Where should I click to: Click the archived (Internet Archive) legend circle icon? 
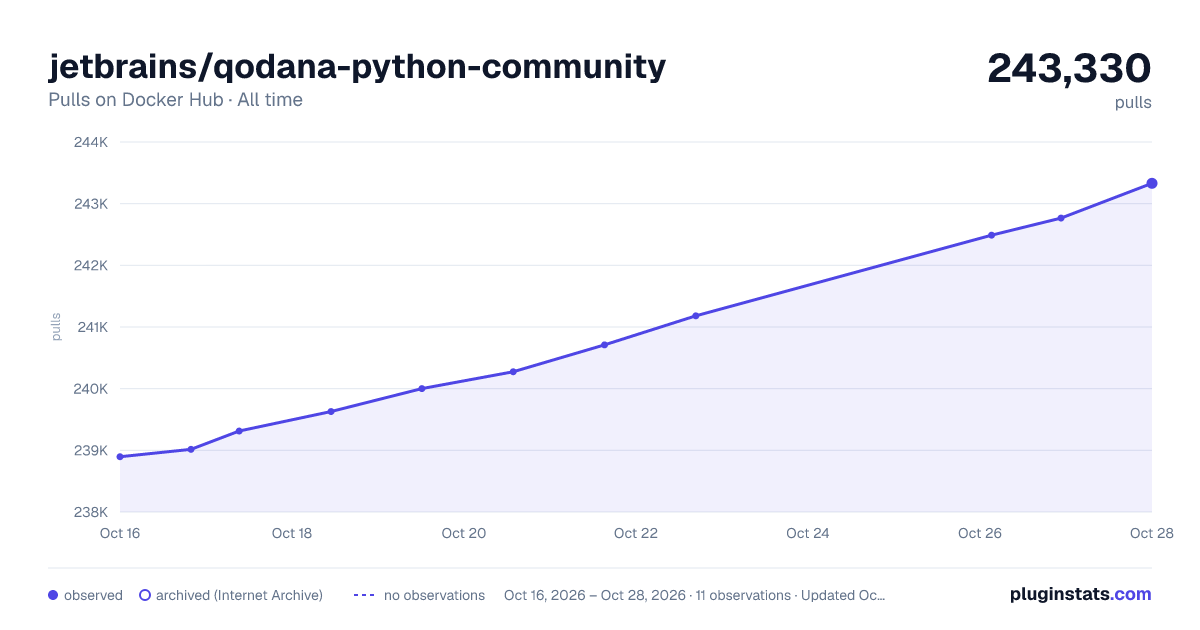[145, 595]
